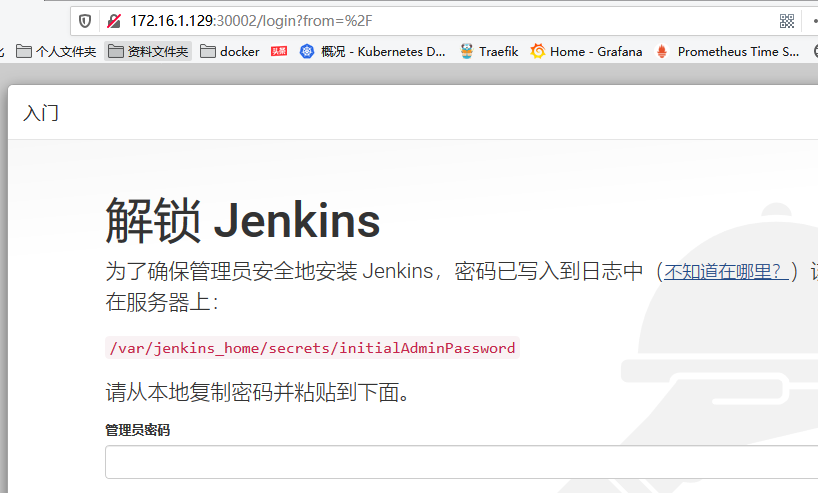Open 概况 - Kubernetes Dashboard bookmark
The image size is (818, 493).
383,51
